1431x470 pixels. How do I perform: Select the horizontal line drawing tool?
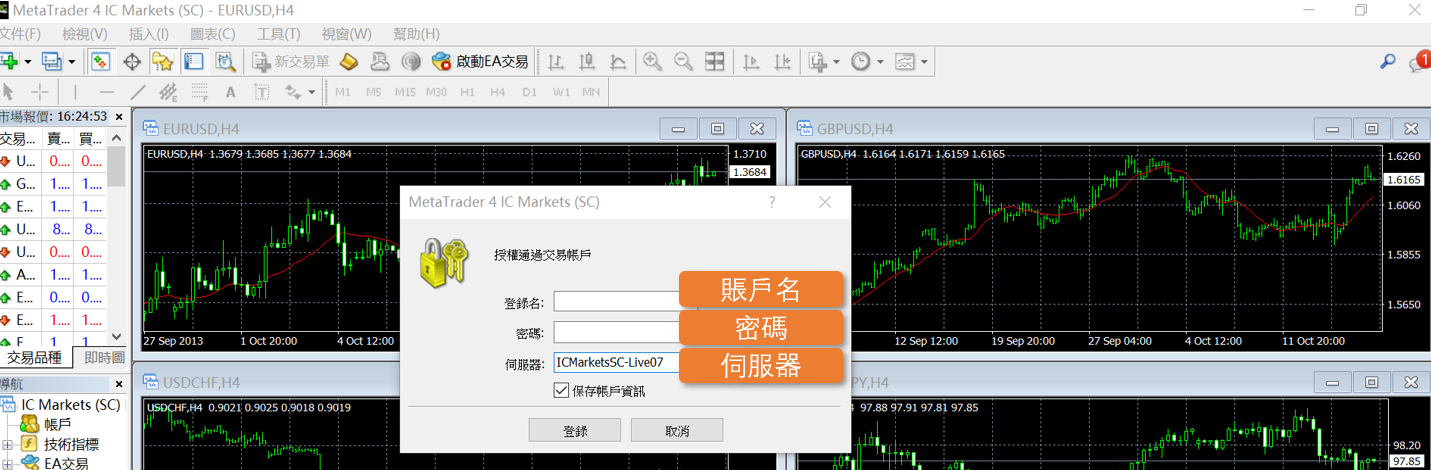click(x=107, y=92)
